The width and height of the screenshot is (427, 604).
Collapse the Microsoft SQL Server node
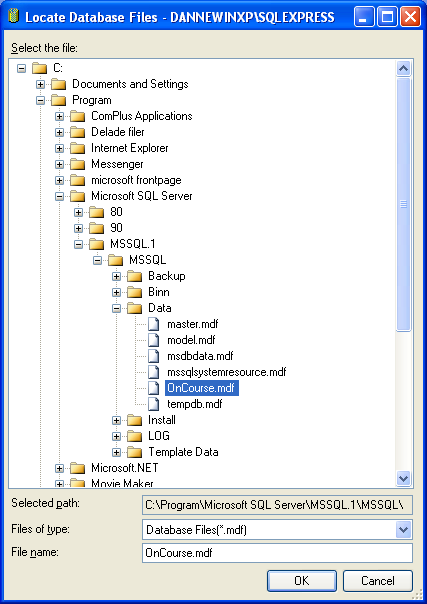[59, 196]
